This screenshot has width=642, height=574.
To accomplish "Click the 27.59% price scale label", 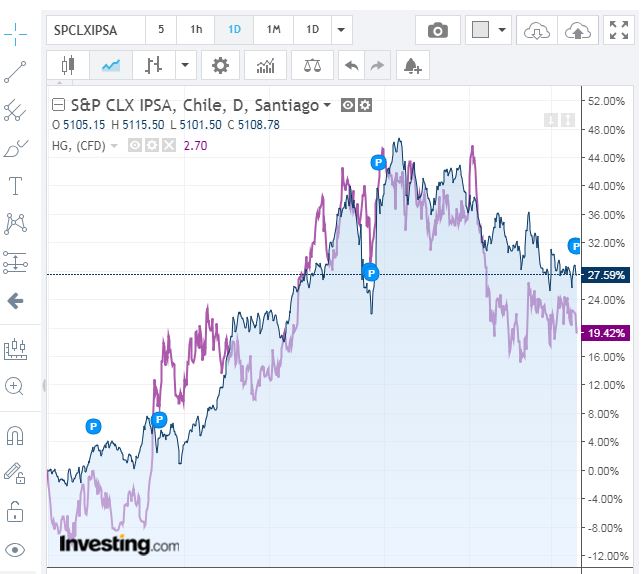I will point(606,275).
